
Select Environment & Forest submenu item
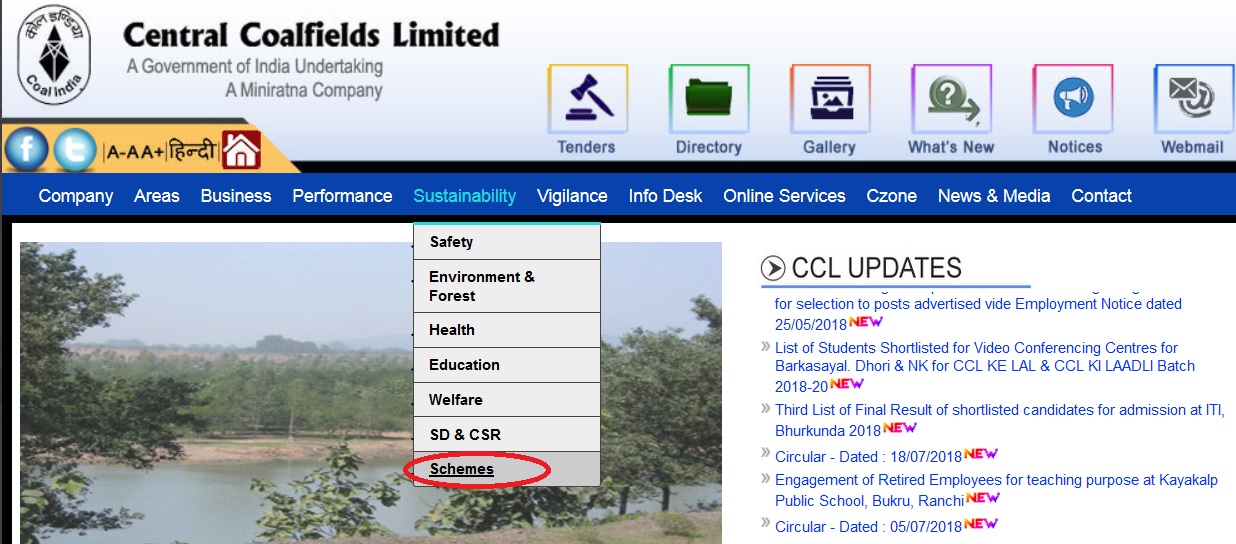point(507,286)
